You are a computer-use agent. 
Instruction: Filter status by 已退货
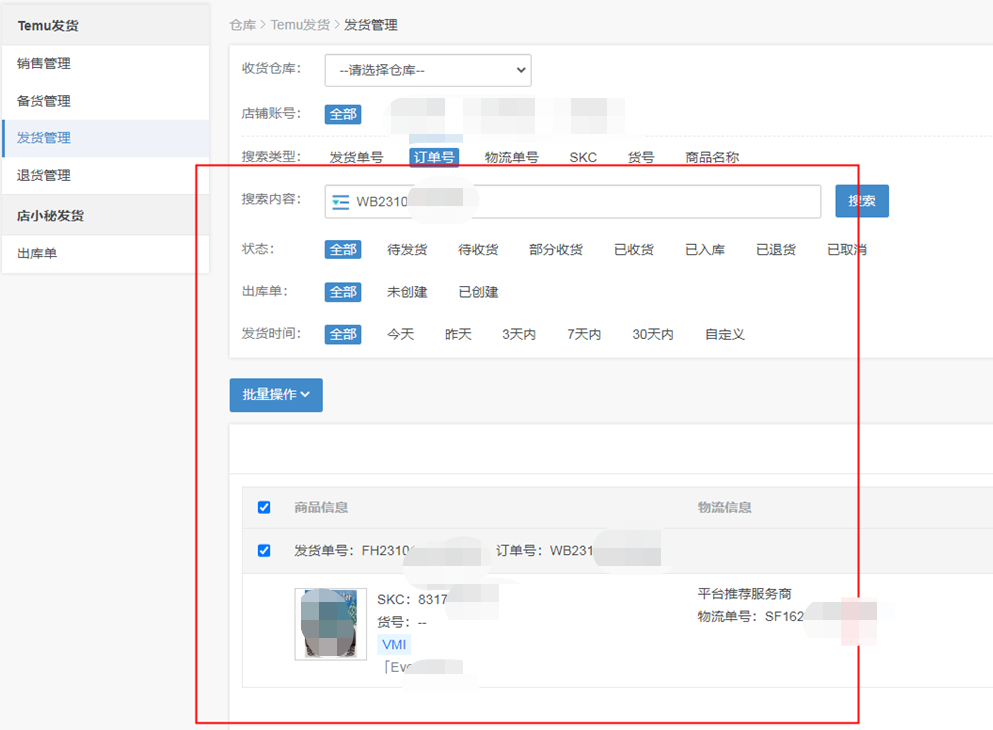776,250
